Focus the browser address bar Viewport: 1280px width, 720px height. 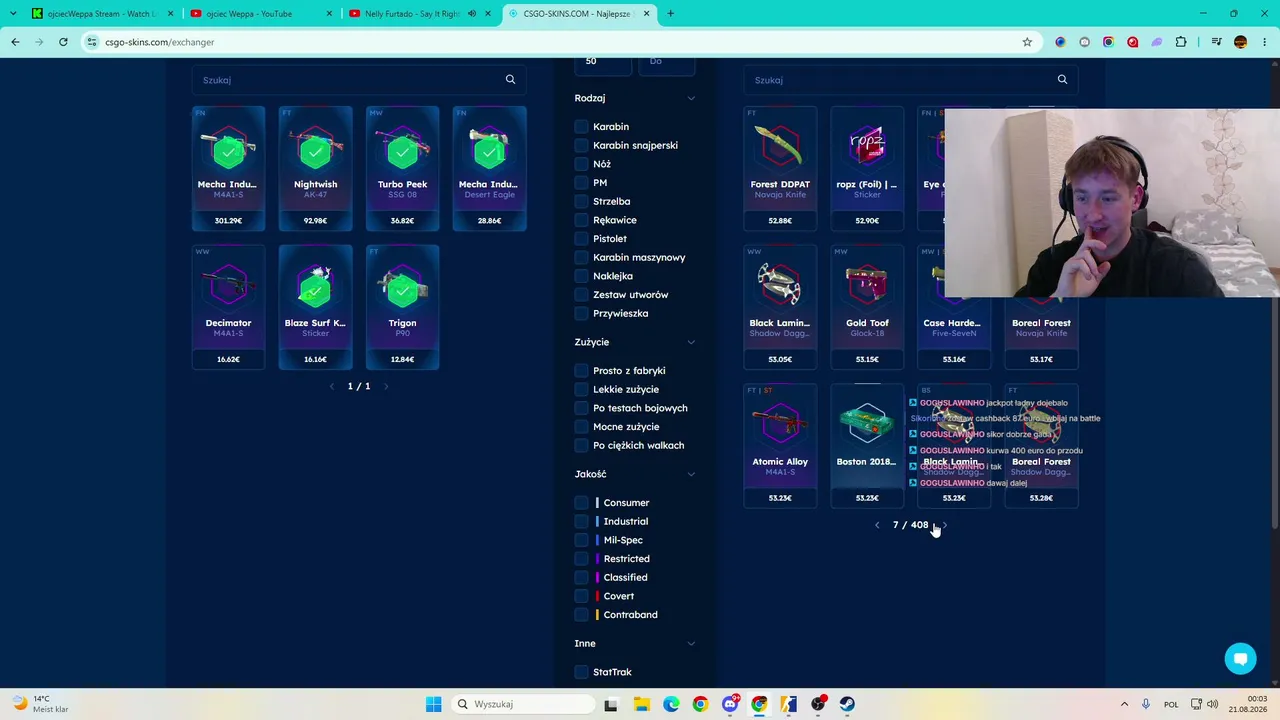coord(560,42)
